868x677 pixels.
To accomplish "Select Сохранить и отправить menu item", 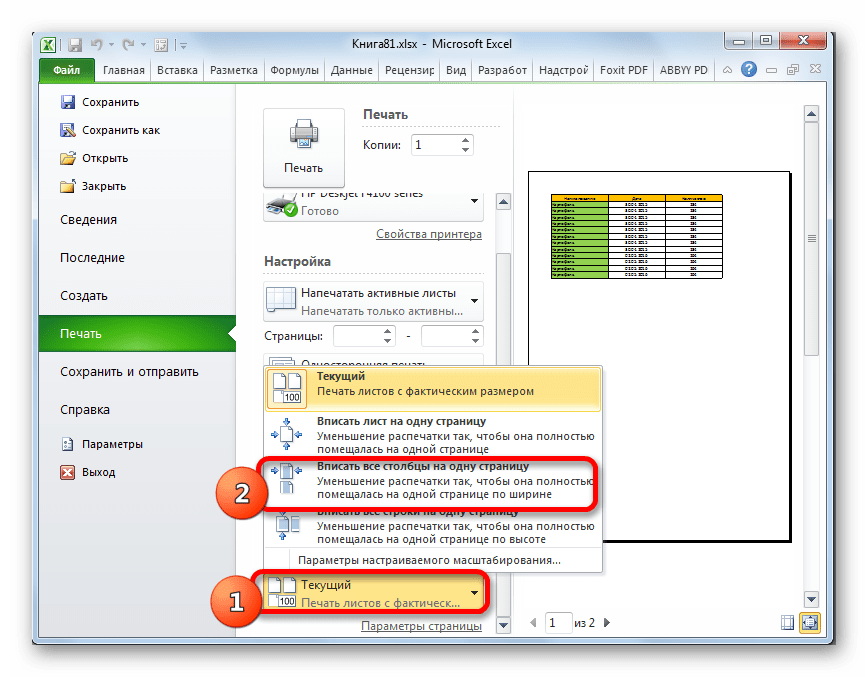I will click(x=129, y=372).
